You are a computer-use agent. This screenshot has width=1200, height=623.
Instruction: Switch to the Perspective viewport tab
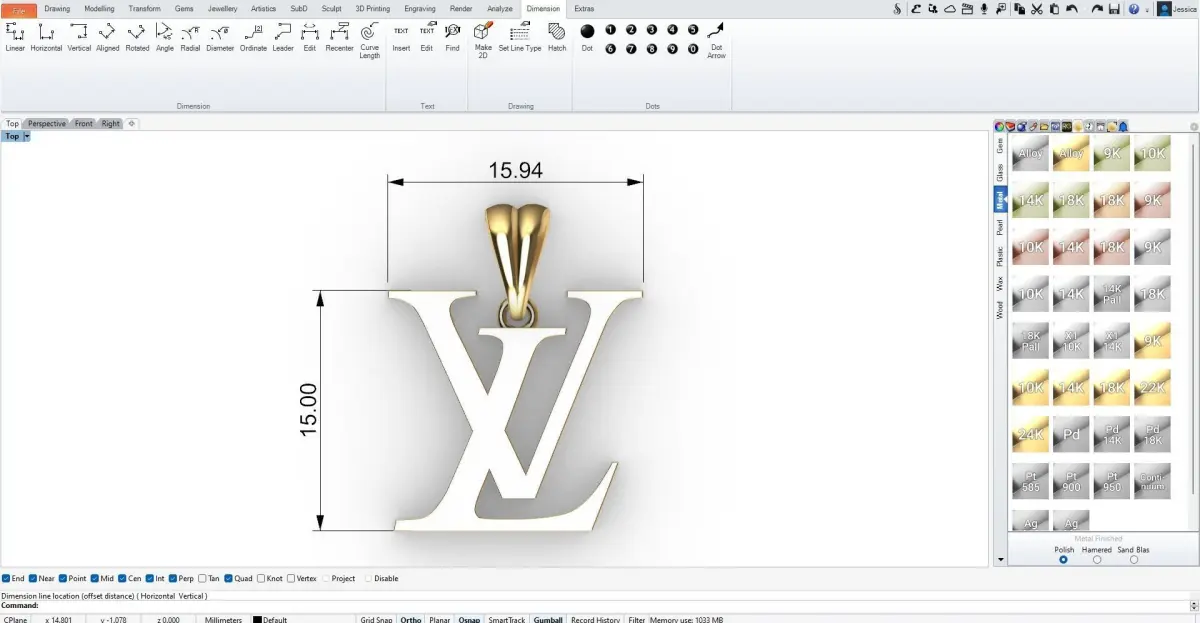tap(47, 124)
